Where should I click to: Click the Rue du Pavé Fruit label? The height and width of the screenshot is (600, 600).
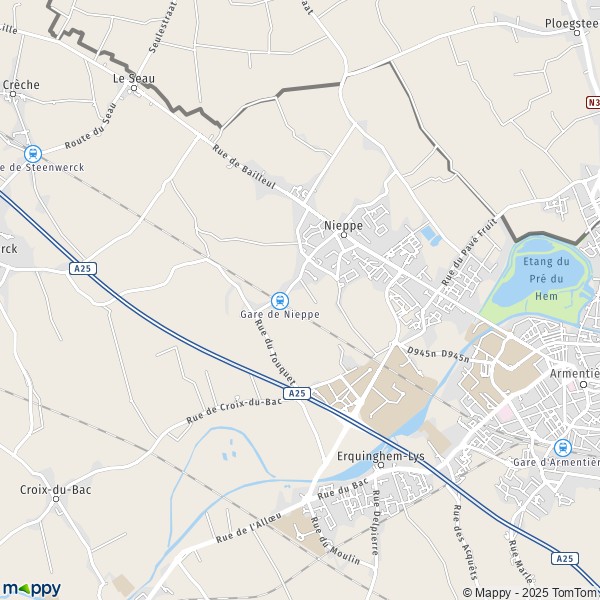469,251
